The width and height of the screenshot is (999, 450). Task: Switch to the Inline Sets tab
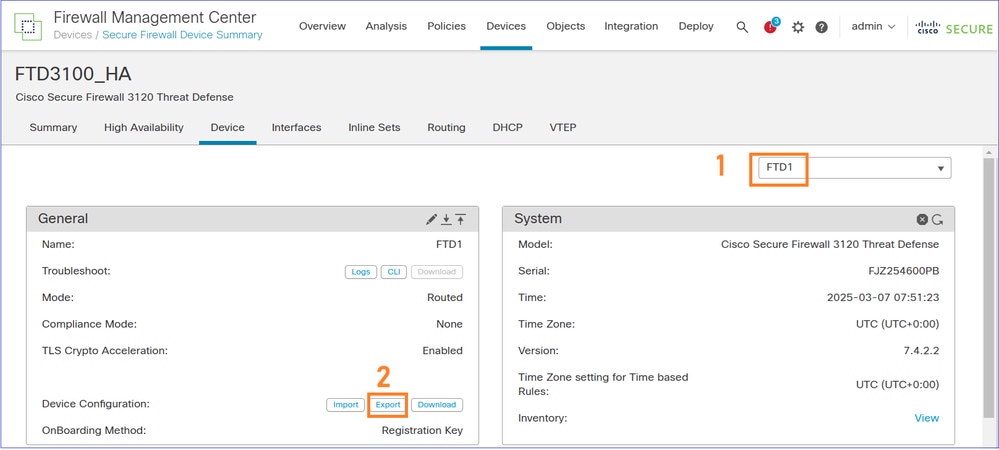[374, 127]
